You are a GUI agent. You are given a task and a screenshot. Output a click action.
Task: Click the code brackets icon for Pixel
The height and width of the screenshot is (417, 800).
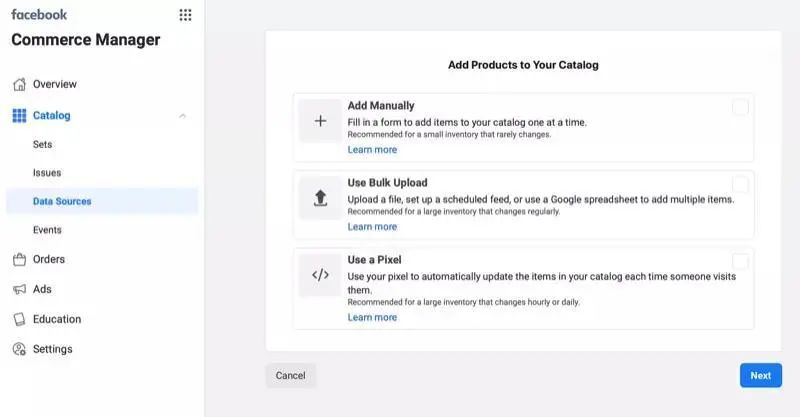coord(320,275)
